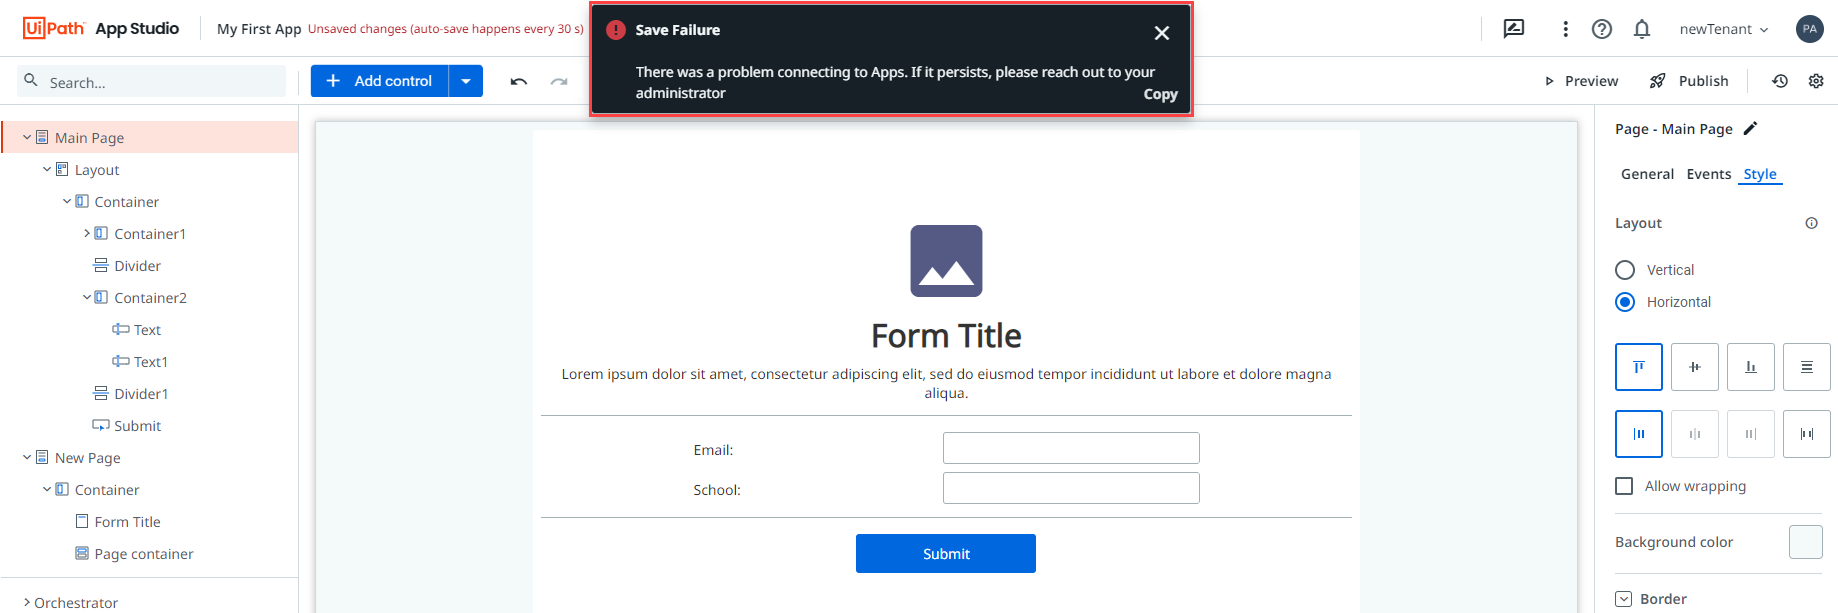Select the justify center icon
Screen dimensions: 1838x613
[x=1695, y=434]
